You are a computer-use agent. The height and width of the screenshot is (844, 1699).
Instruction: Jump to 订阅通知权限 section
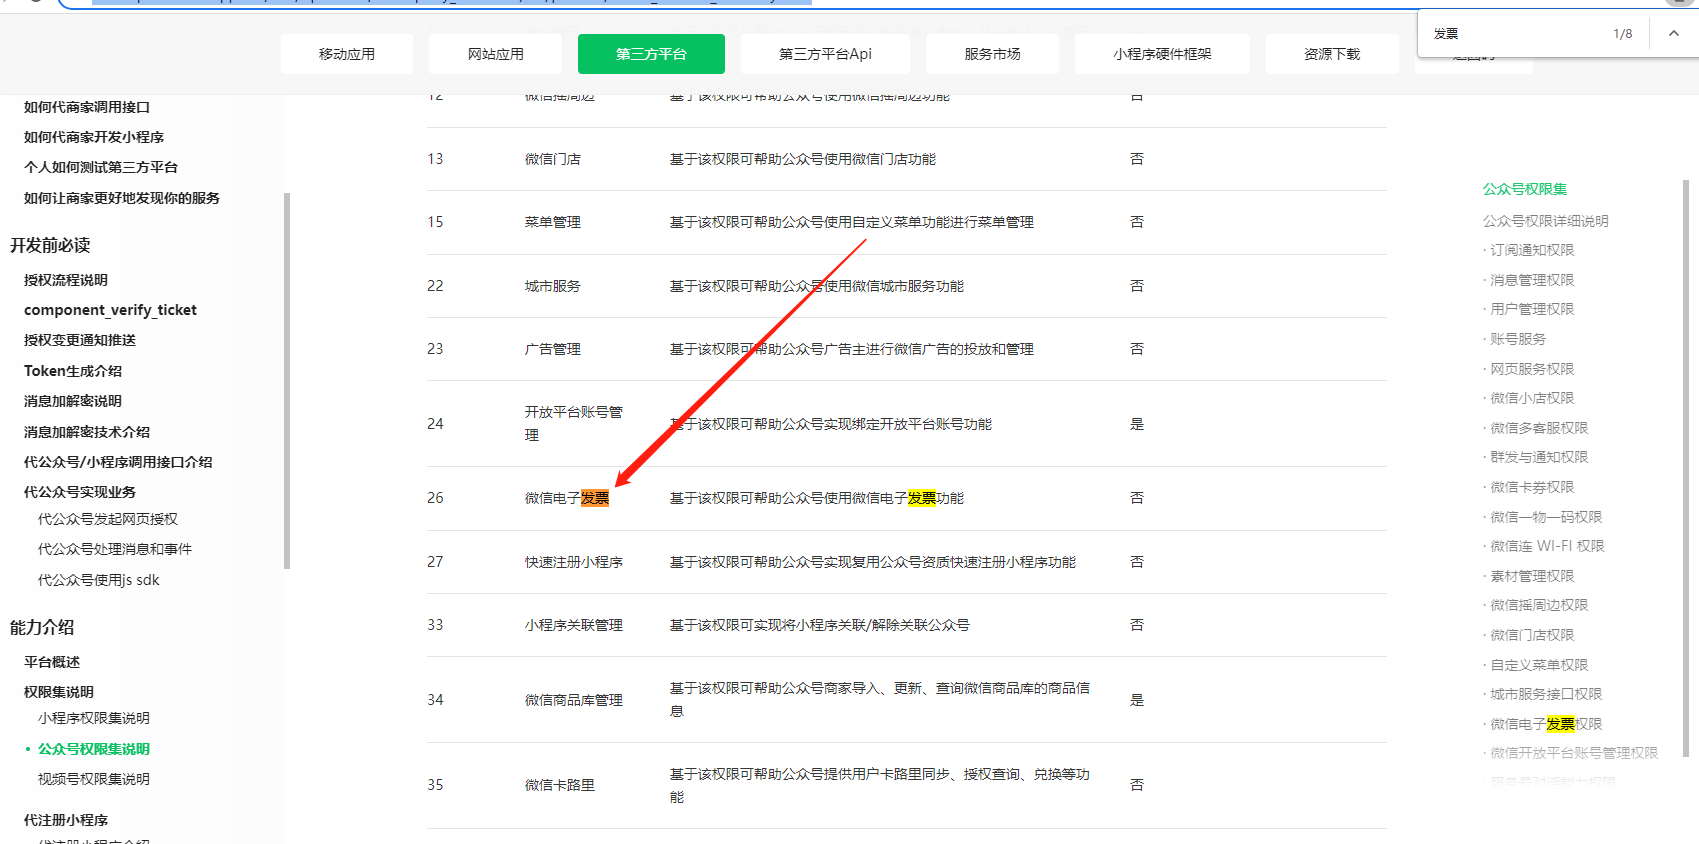point(1532,250)
